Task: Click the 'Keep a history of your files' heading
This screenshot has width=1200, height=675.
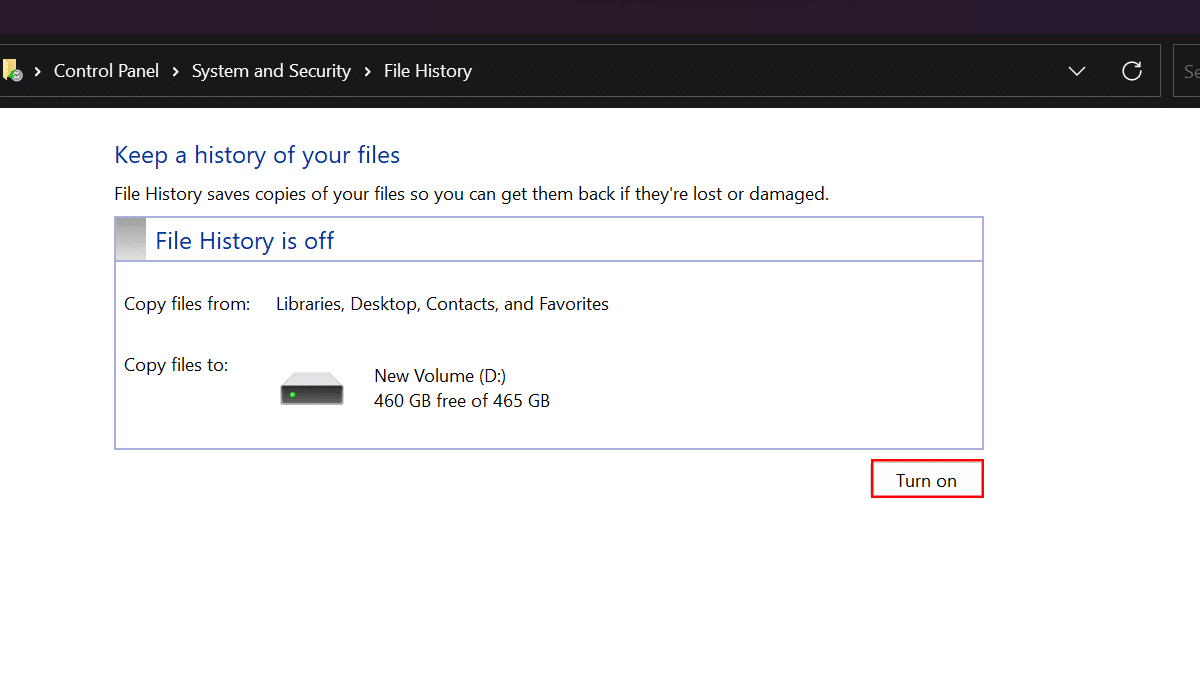Action: tap(256, 155)
